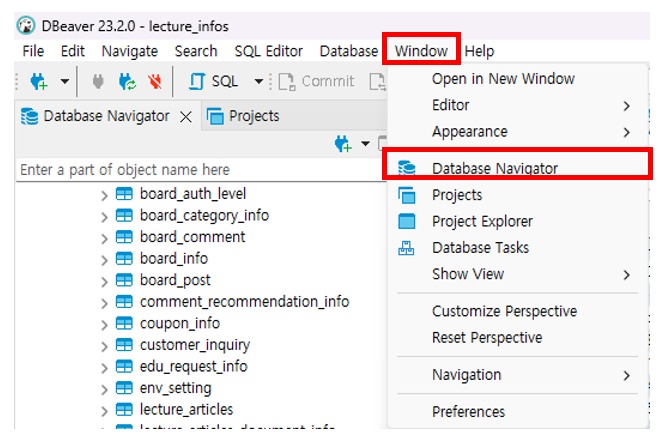The image size is (667, 439).
Task: Expand the board_comment table
Action: pyautogui.click(x=104, y=239)
